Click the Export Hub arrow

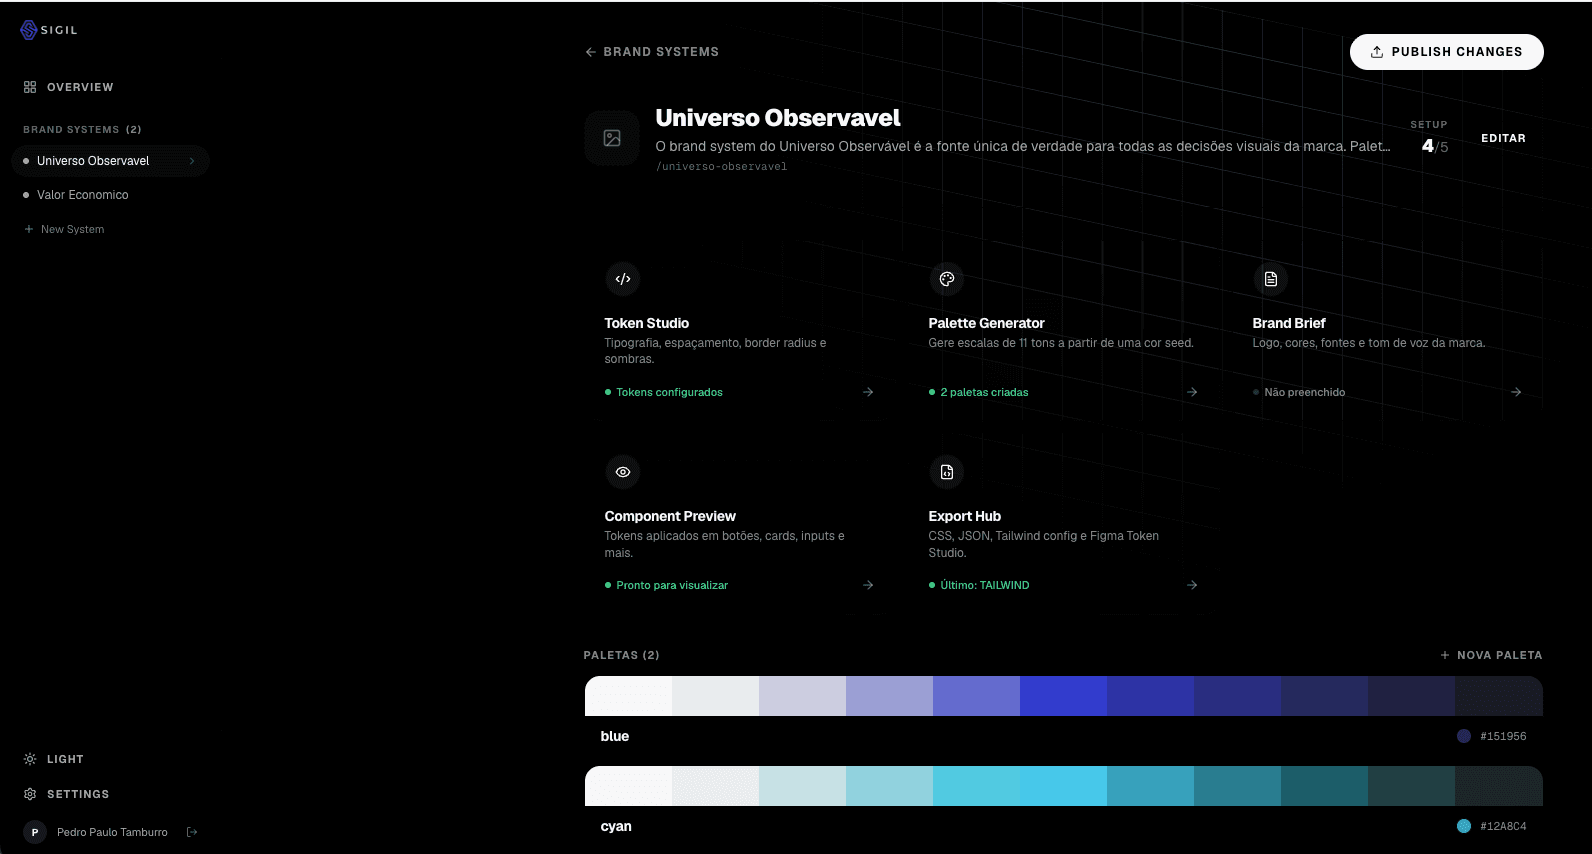pos(1192,585)
